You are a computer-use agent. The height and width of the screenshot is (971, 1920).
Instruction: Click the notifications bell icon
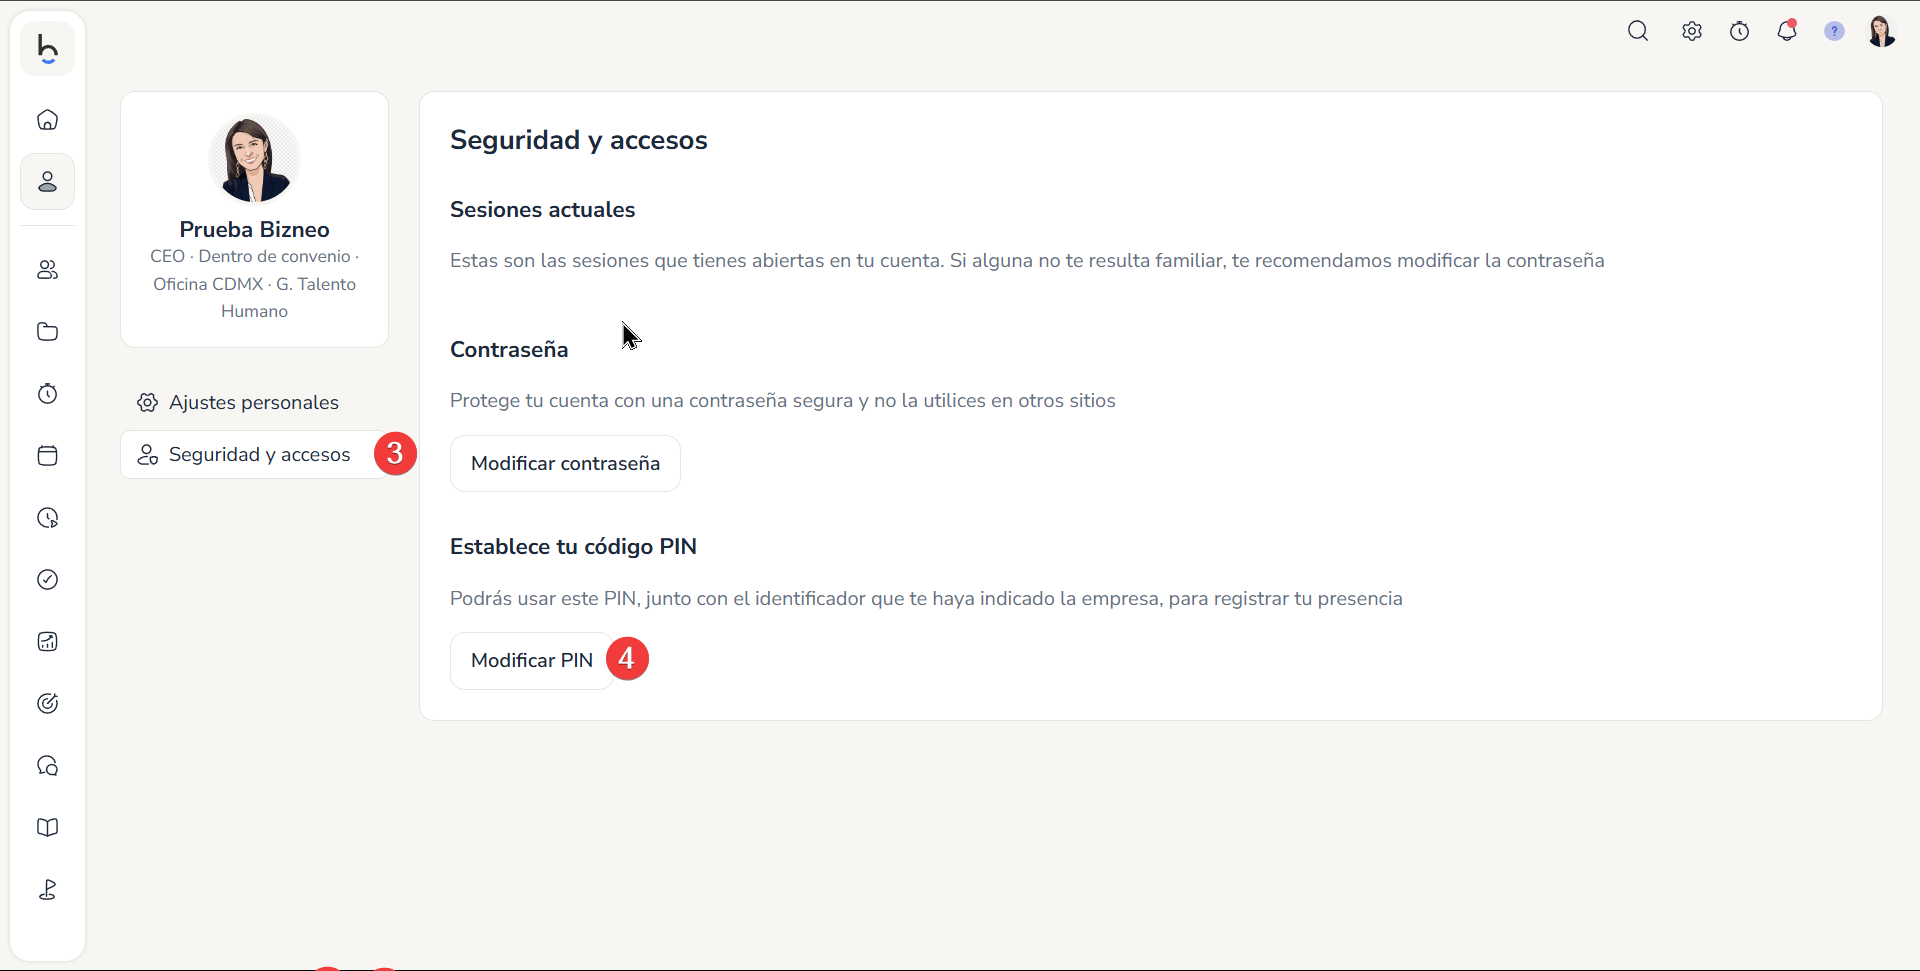(x=1787, y=31)
